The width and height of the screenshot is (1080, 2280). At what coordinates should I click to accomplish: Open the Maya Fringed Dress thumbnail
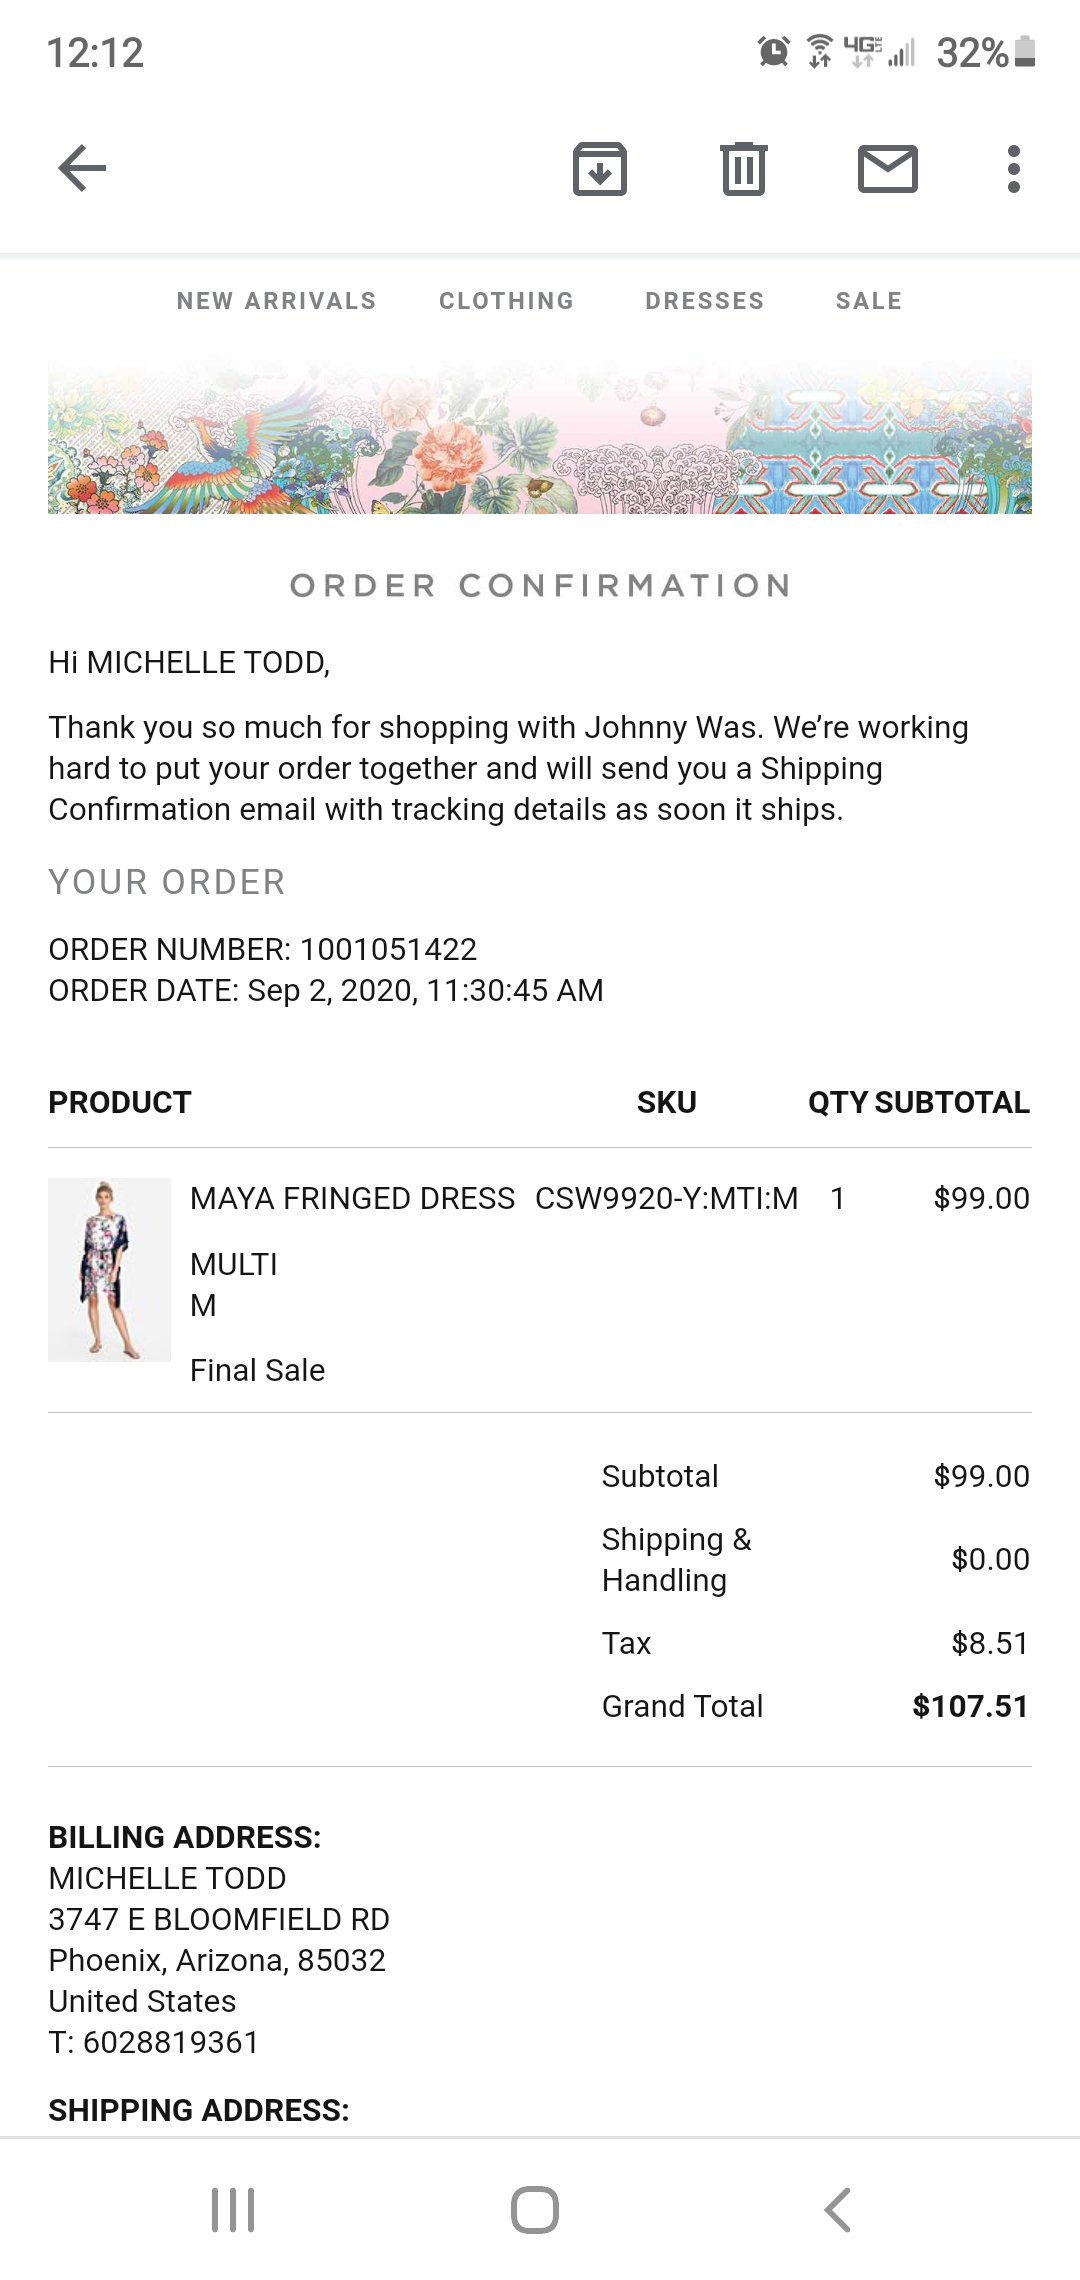[x=109, y=1269]
